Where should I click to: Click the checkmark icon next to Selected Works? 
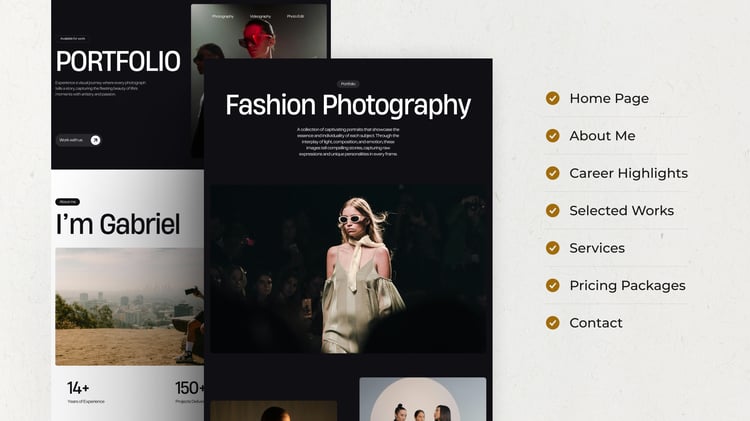click(x=552, y=210)
